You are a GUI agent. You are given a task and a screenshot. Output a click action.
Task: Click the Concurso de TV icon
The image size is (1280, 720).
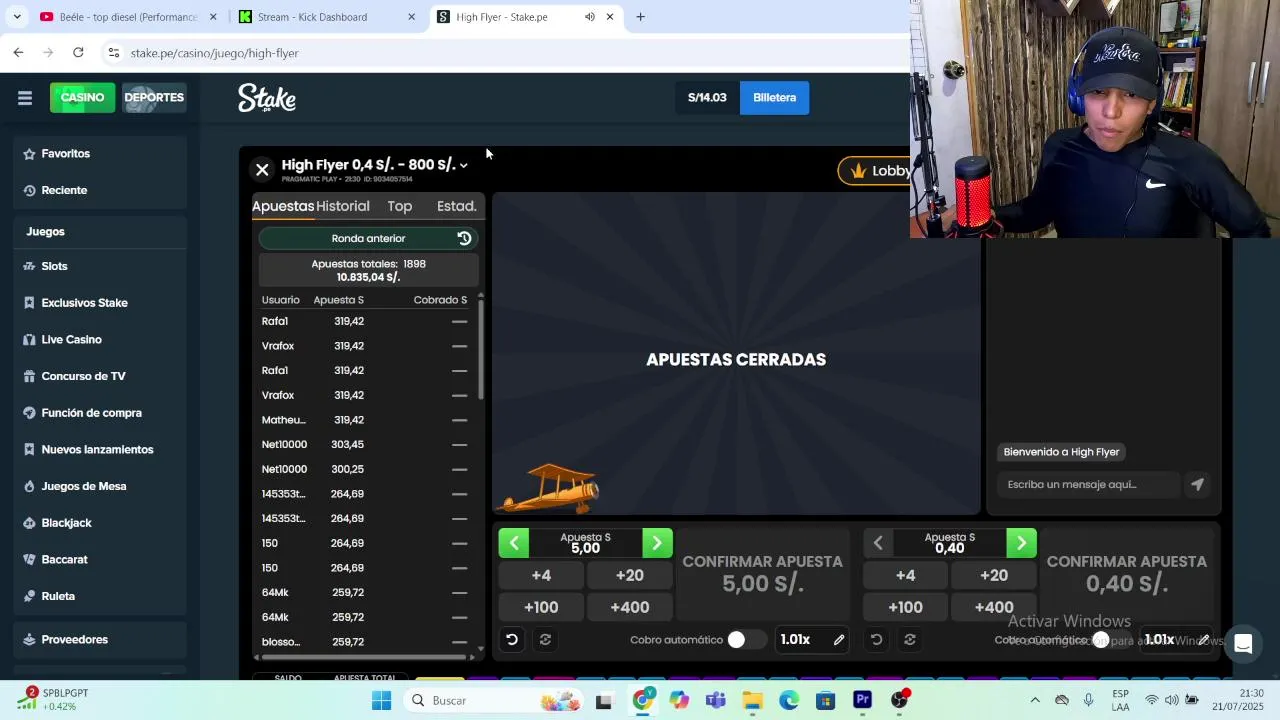[x=29, y=376]
